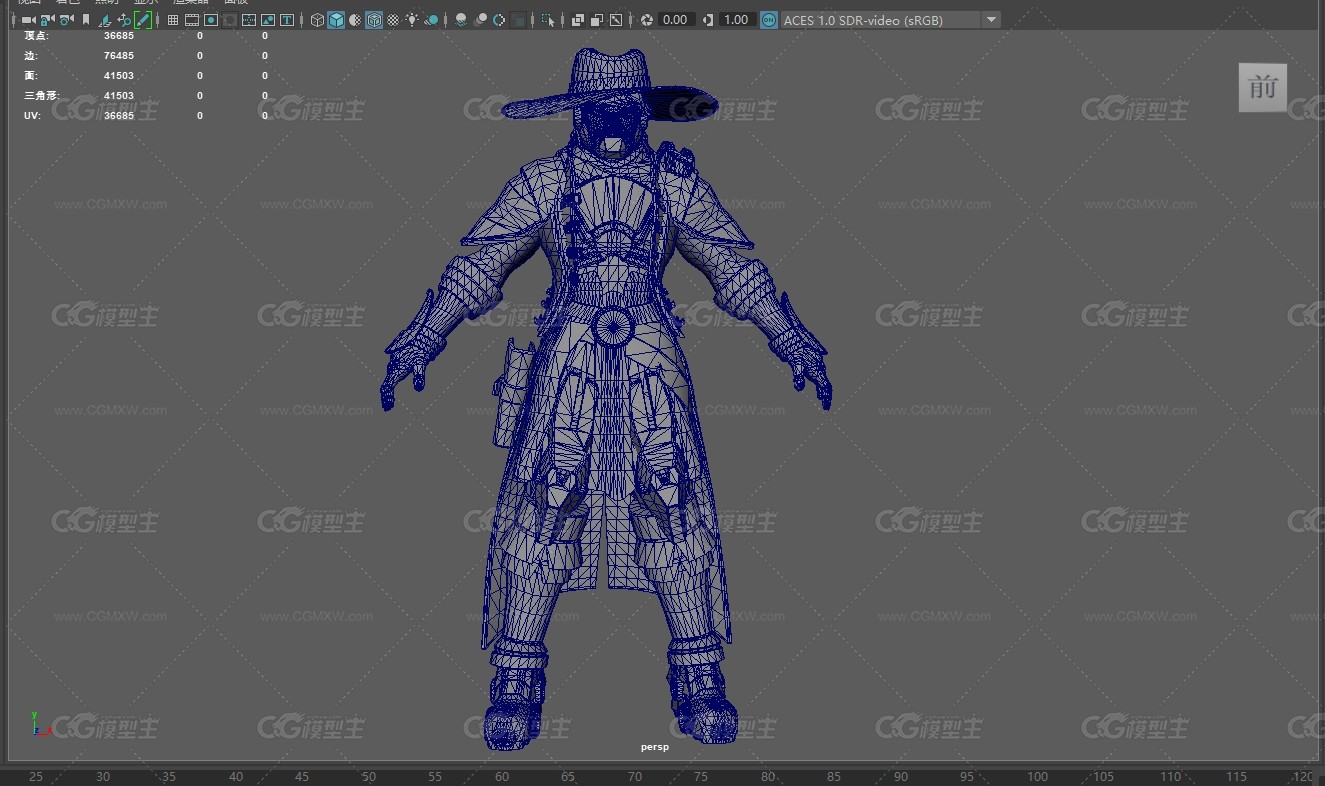Screen dimensions: 1325x786
Task: Click the camera Bookmarks icon
Action: (86, 20)
